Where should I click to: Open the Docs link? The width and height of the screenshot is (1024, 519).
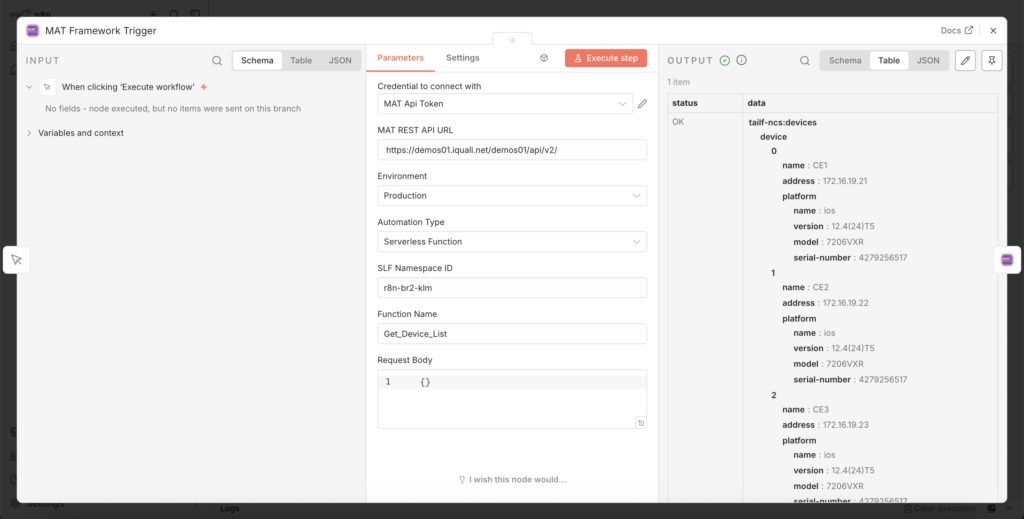click(x=956, y=31)
